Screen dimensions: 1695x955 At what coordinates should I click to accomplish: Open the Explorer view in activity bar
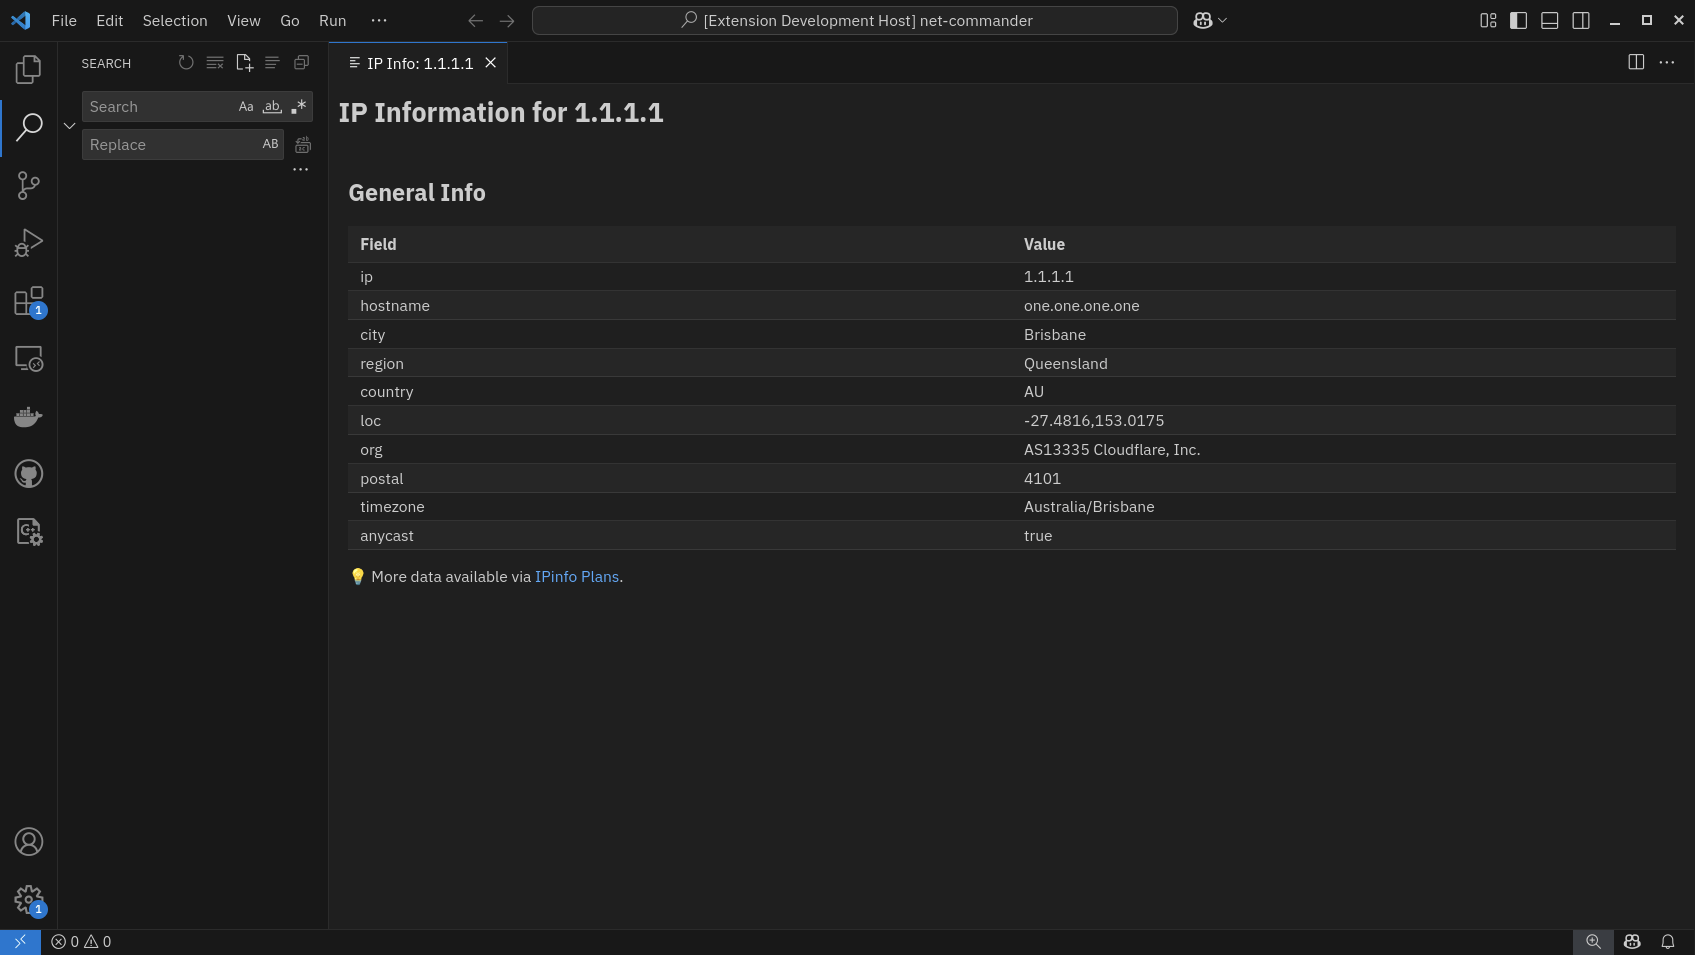29,69
